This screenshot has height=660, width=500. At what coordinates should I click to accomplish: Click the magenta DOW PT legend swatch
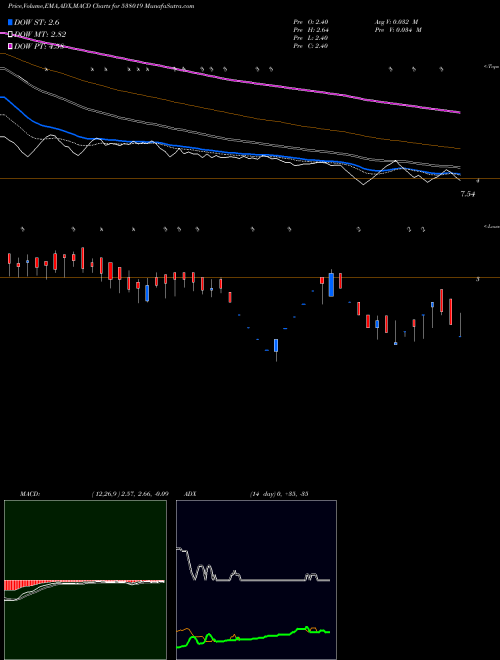[x=10, y=46]
